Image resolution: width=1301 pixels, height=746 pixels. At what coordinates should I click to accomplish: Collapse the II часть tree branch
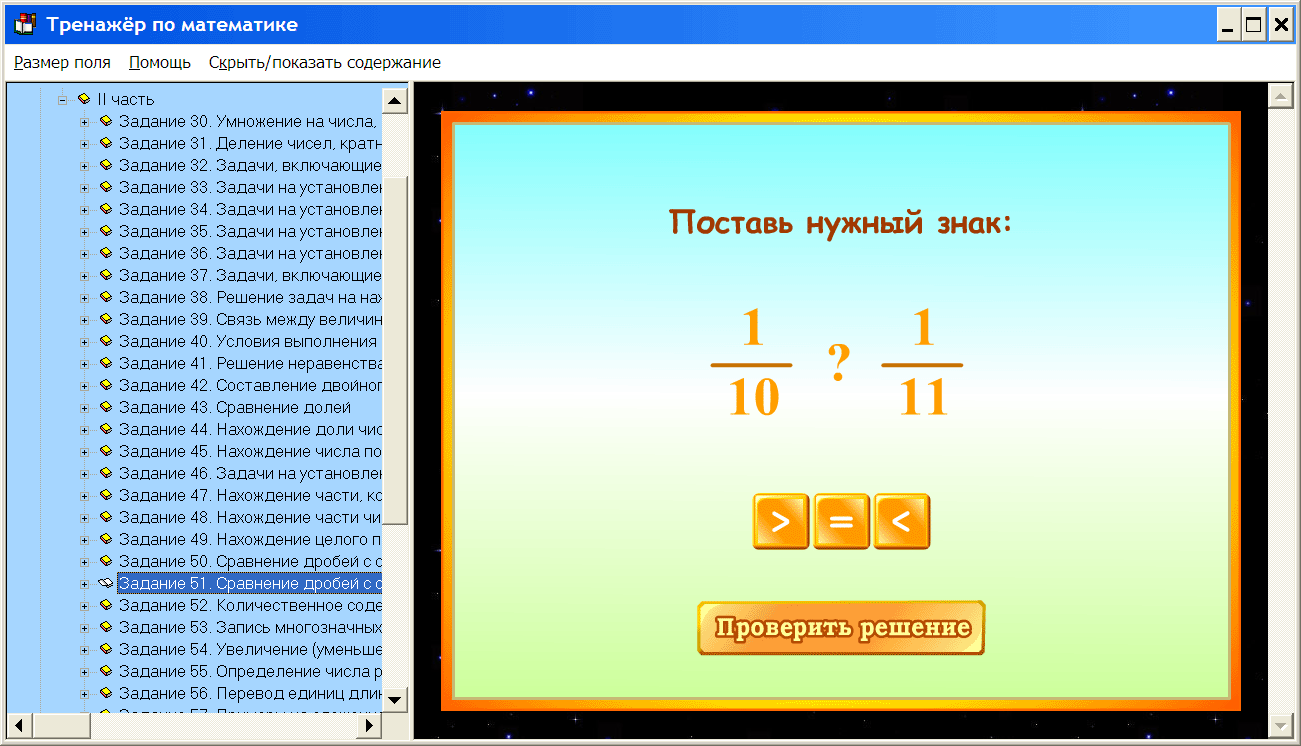click(62, 99)
